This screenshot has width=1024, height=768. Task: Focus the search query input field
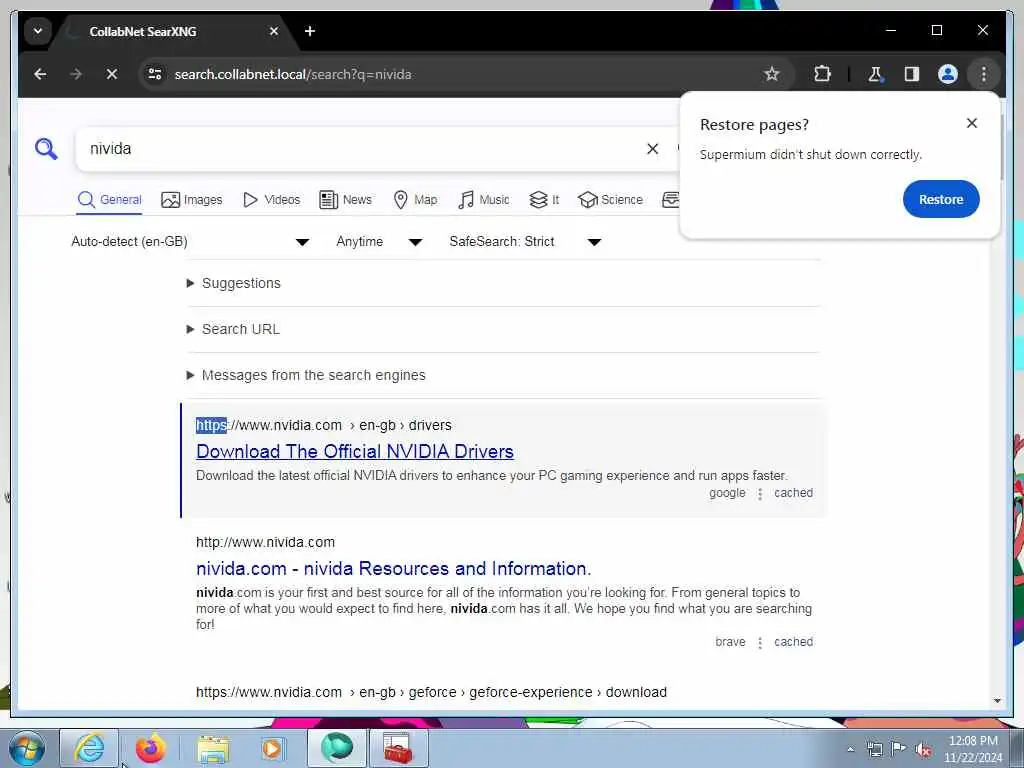point(362,149)
